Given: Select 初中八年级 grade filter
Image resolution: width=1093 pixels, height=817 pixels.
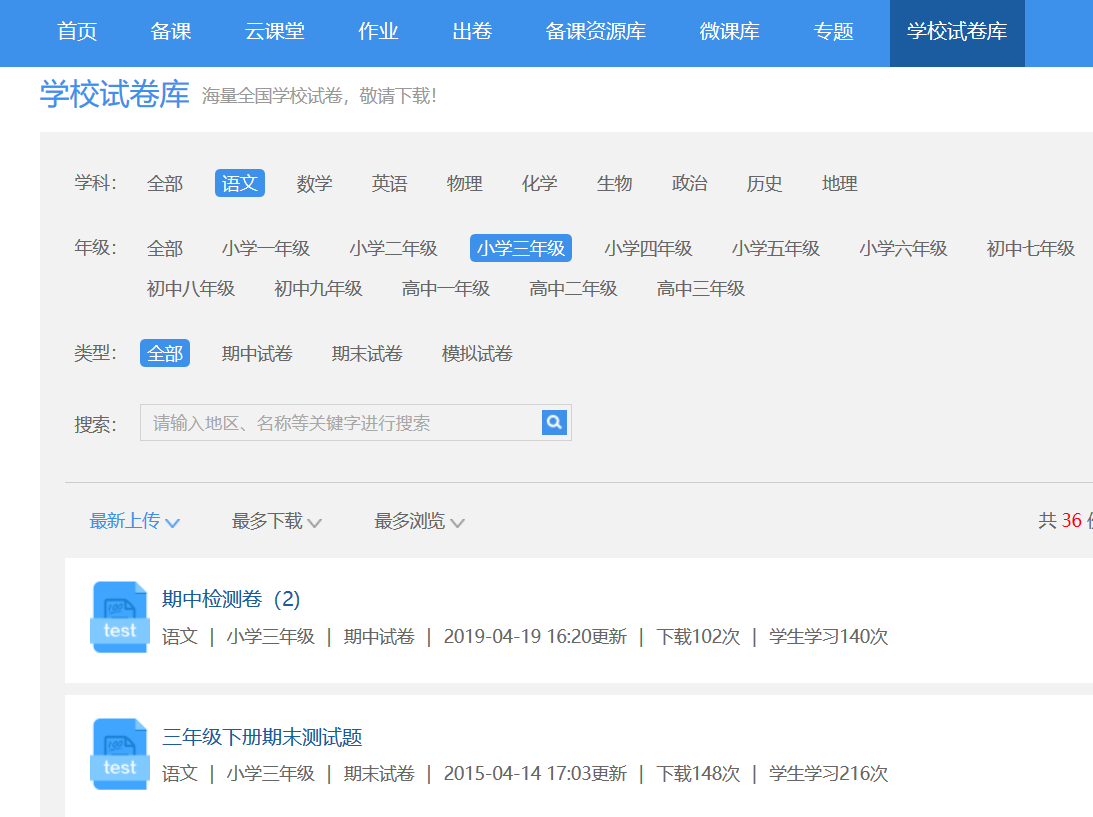Looking at the screenshot, I should coord(191,289).
